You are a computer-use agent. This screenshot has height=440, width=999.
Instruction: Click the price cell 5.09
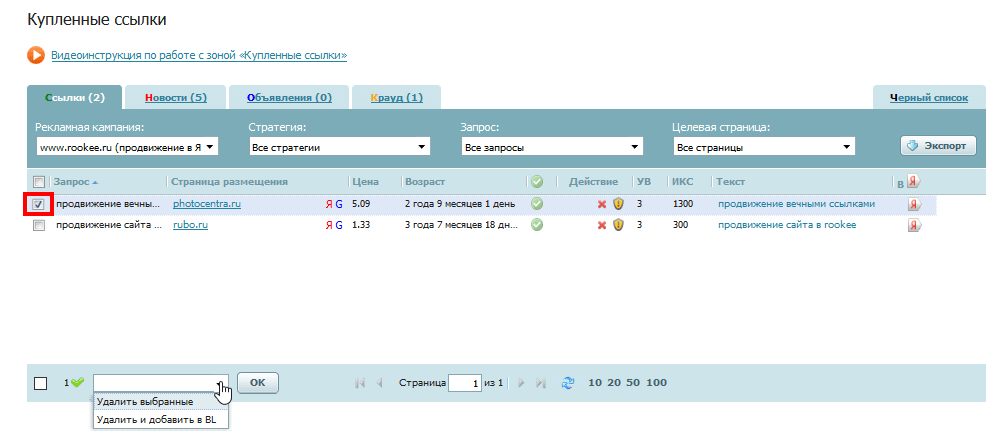(x=361, y=204)
